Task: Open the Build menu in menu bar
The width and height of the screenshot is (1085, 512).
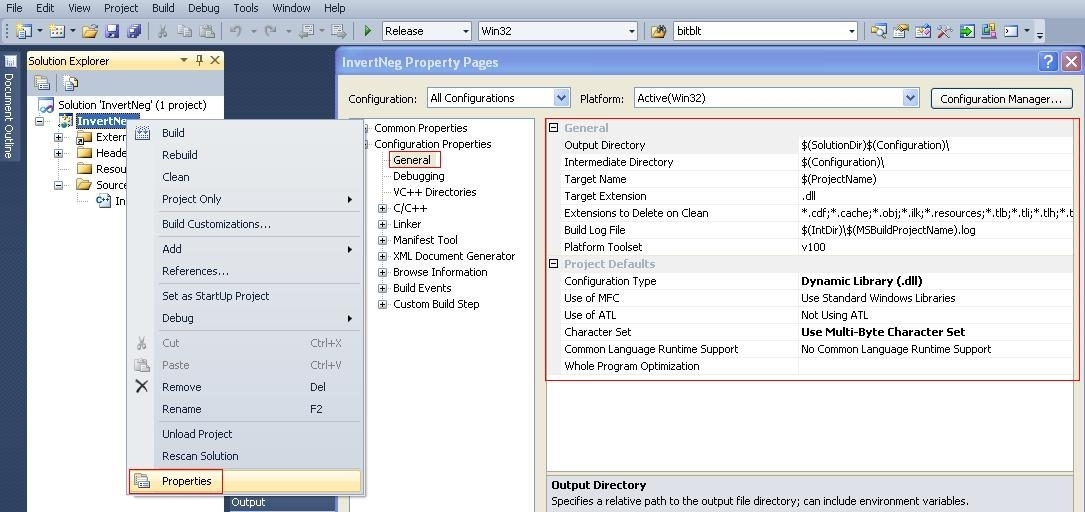Action: tap(163, 8)
